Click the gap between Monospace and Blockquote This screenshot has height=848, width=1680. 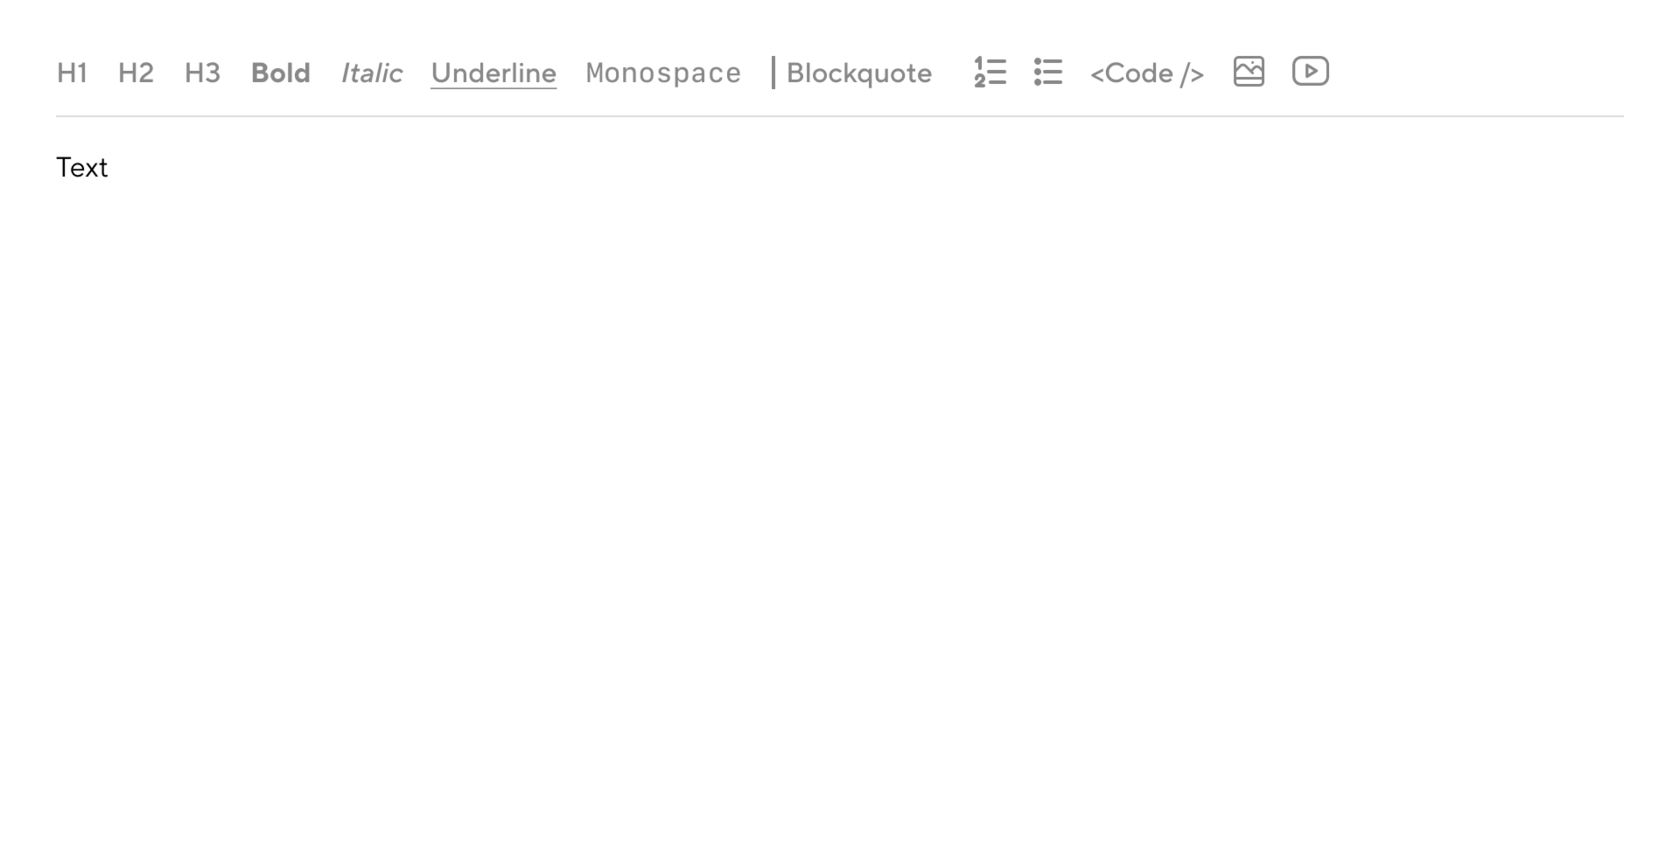click(756, 73)
